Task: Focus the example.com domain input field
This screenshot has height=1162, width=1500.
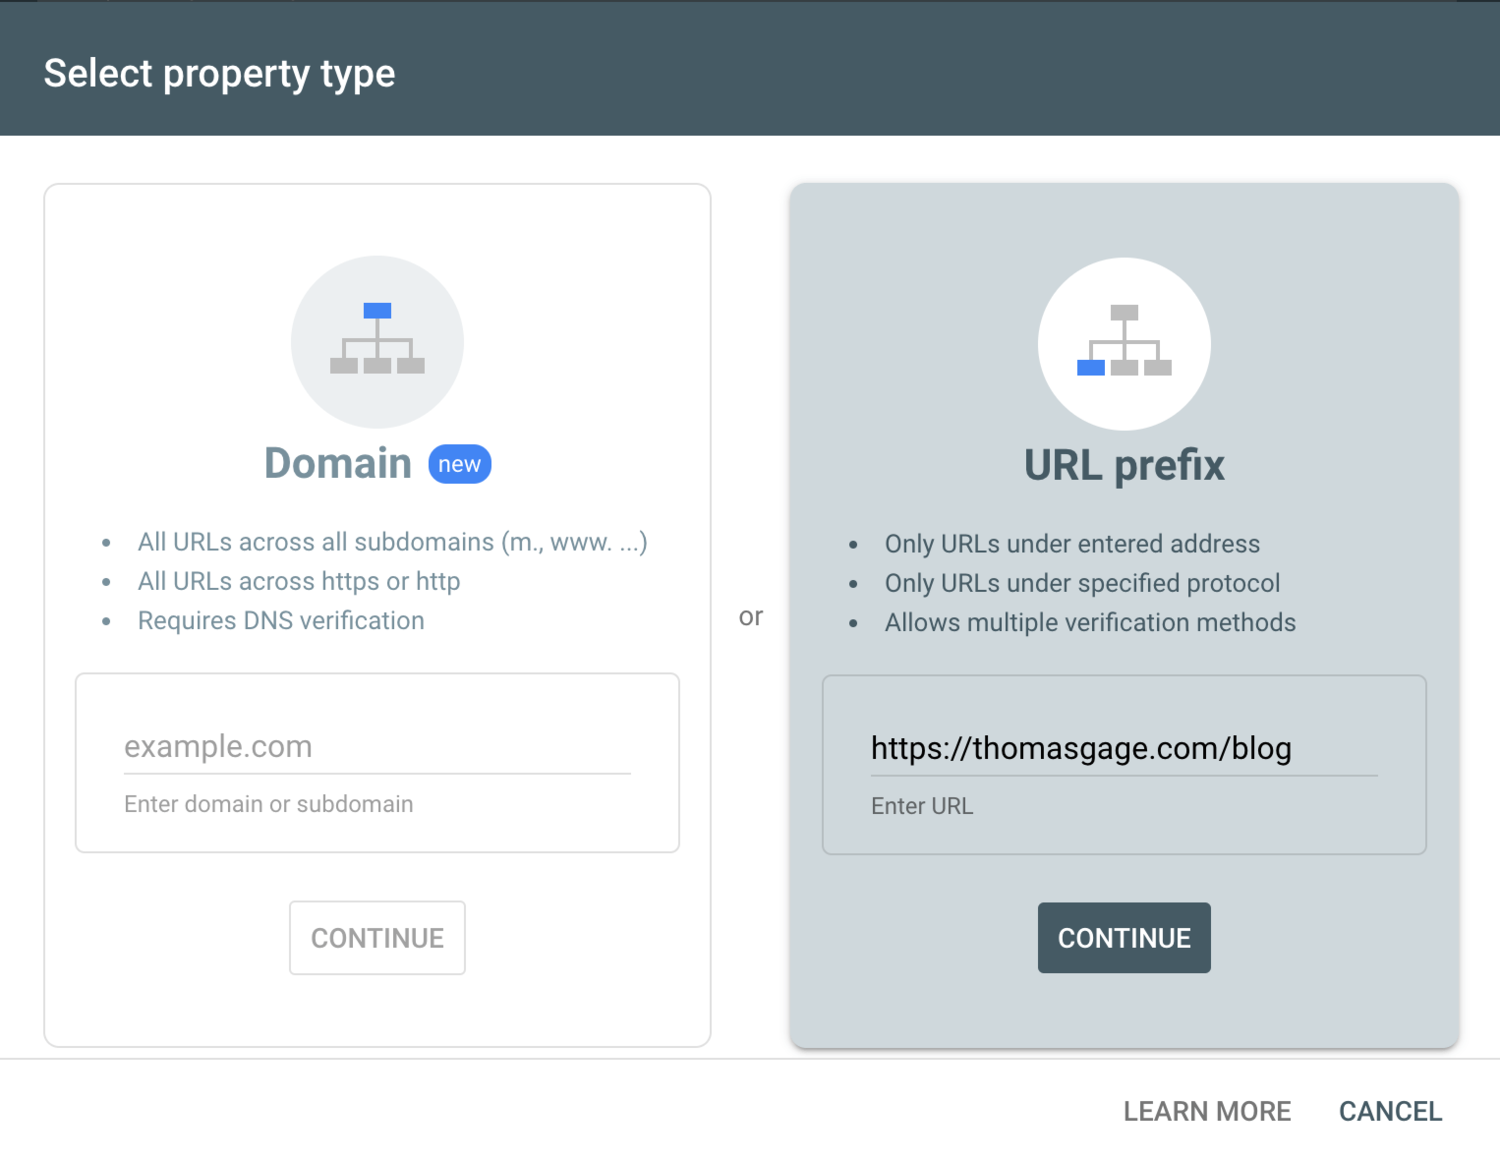Action: click(377, 746)
